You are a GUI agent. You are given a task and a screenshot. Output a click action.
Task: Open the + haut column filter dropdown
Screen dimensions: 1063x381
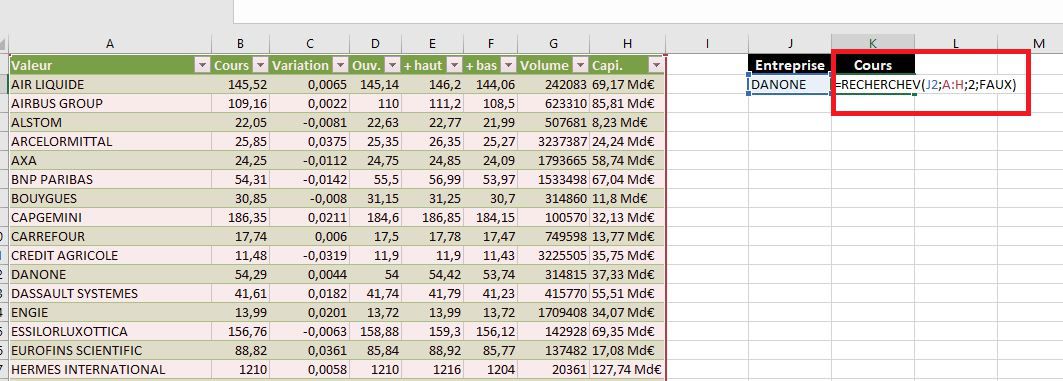(x=455, y=66)
